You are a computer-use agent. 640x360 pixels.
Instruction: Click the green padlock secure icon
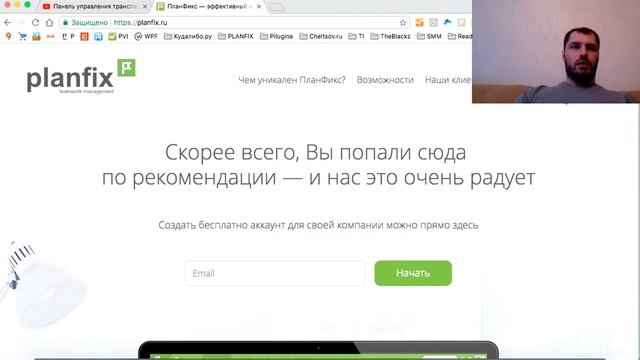(65, 22)
